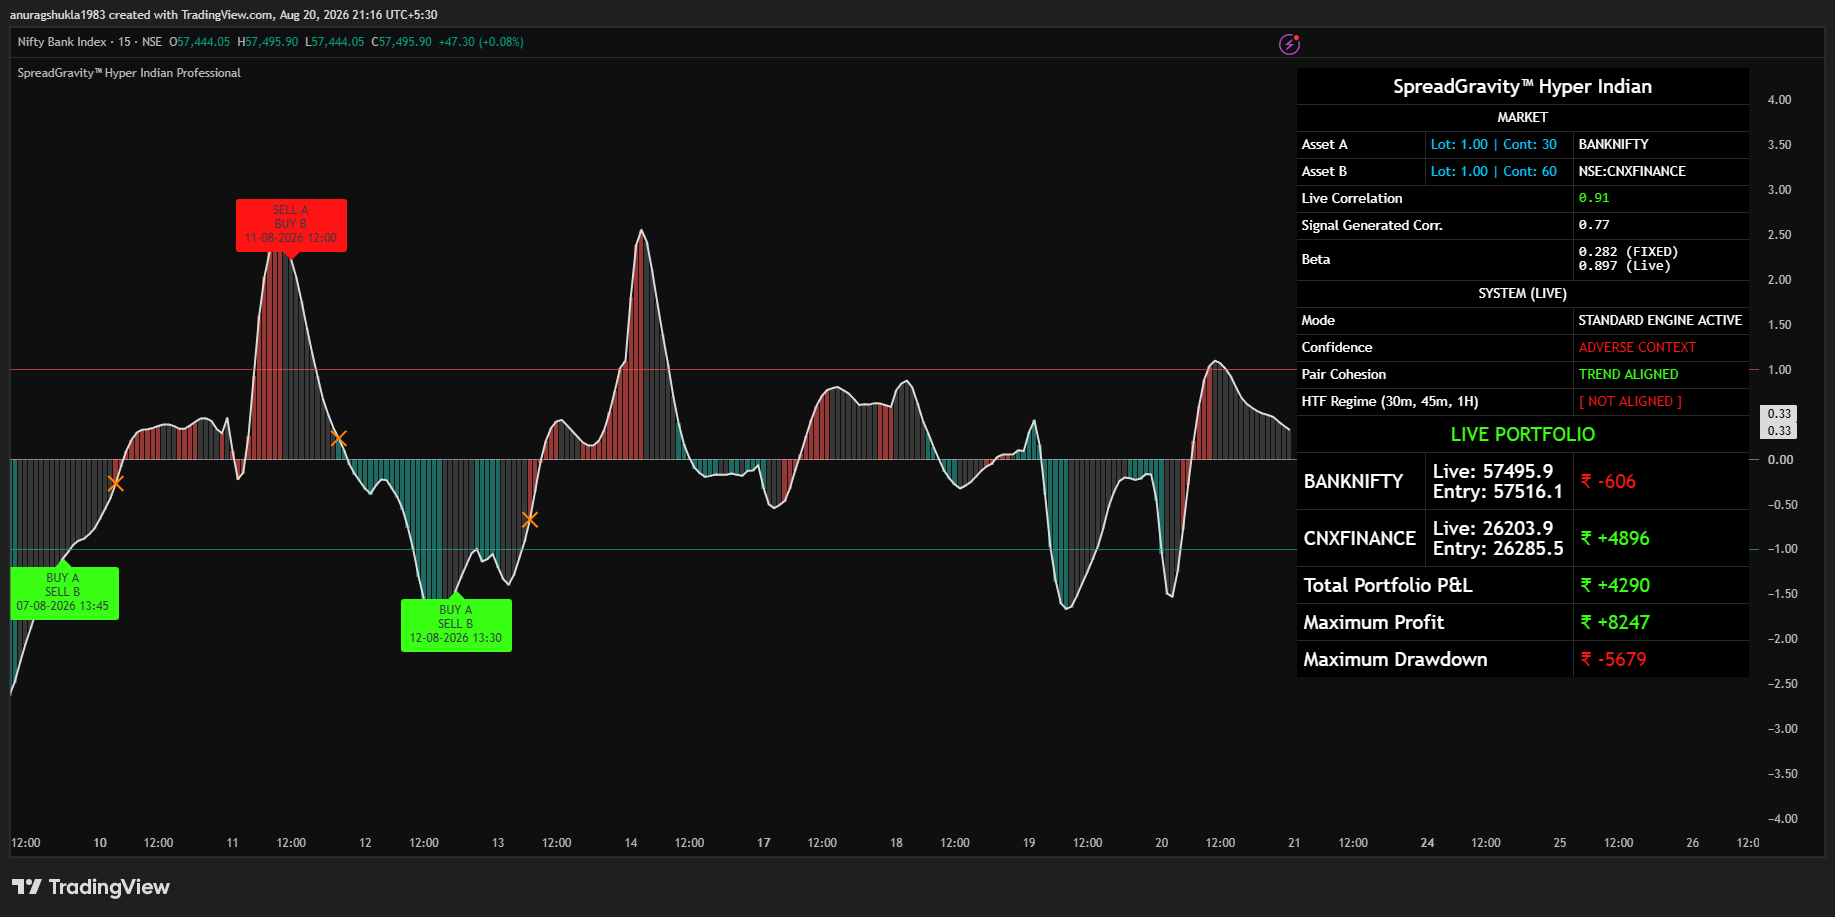
Task: Click the date 21 on the time axis
Action: coord(1294,843)
